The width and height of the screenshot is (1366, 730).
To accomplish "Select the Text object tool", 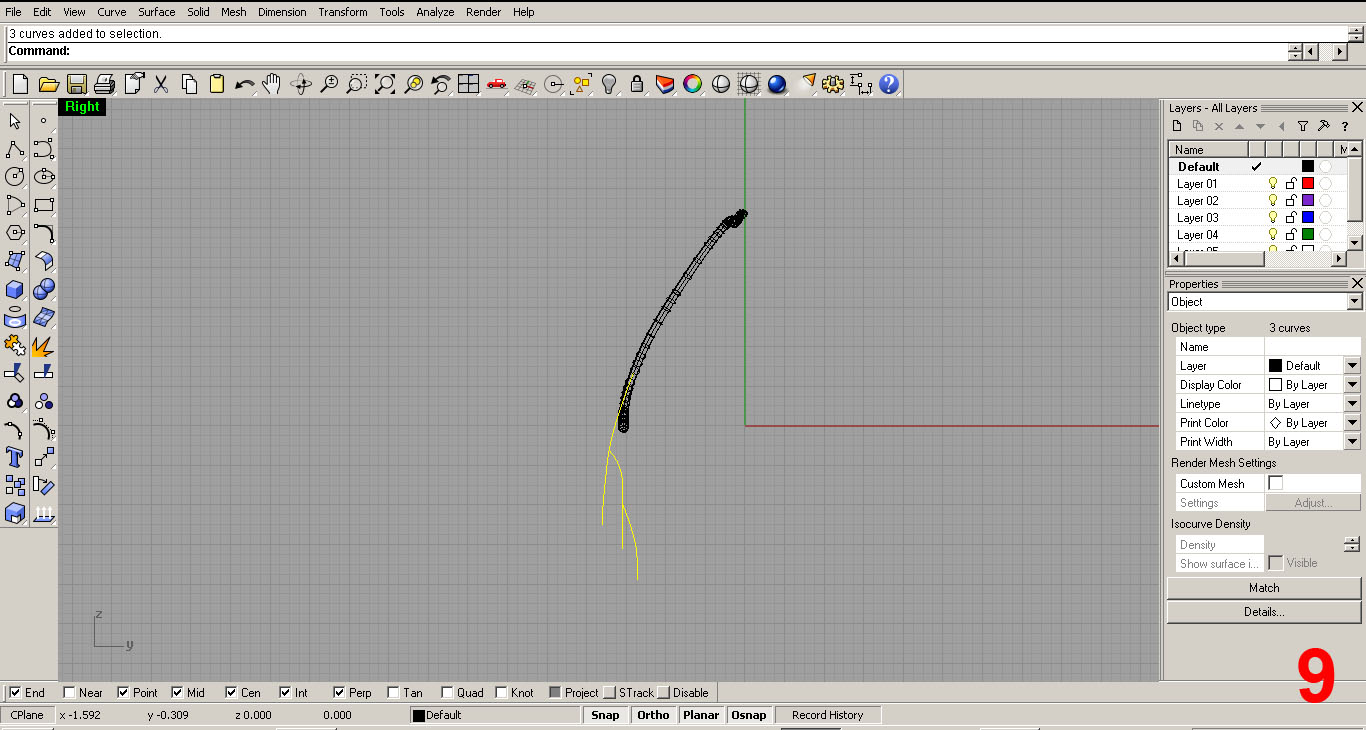I will pos(15,457).
